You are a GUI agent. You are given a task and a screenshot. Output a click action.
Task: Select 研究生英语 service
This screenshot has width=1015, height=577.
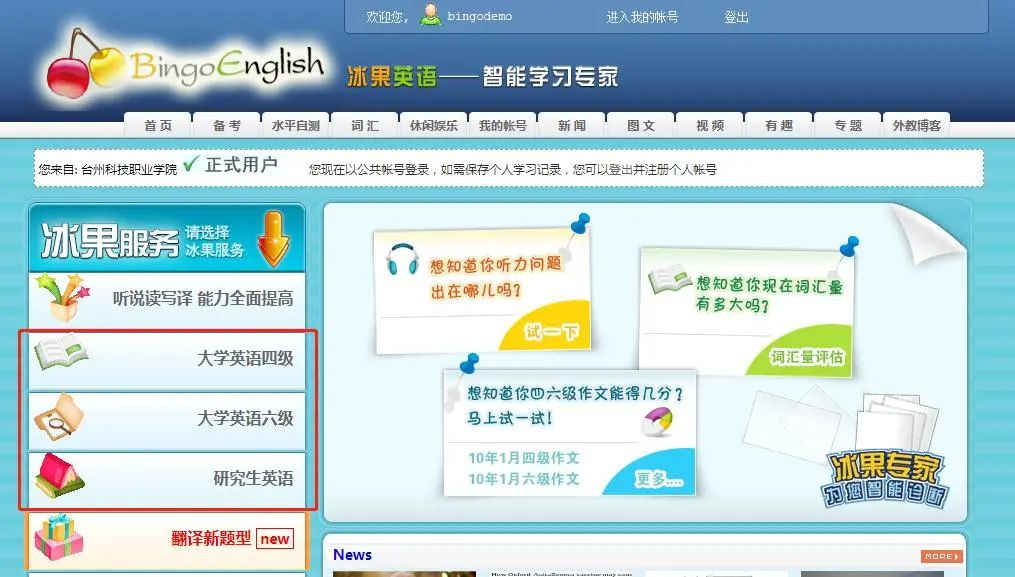(167, 479)
